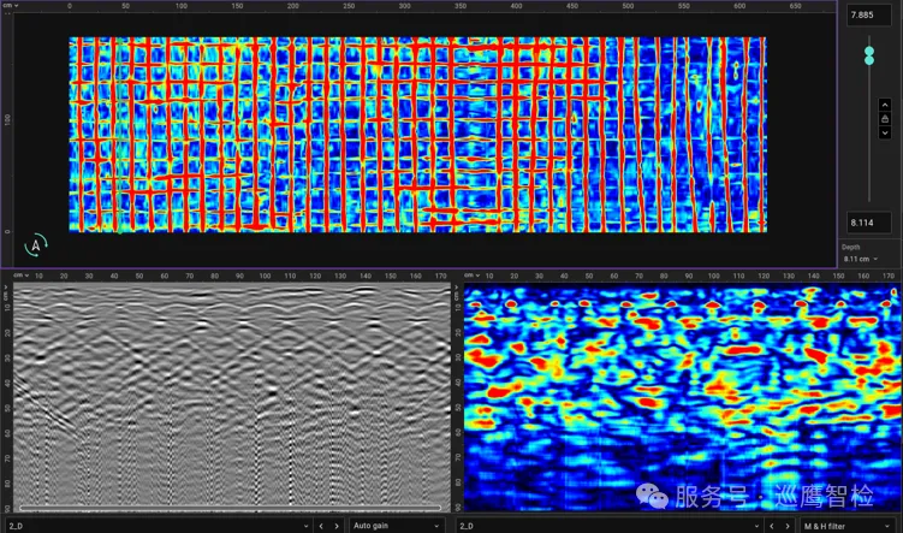904x534 pixels.
Task: Expand the Depth 8.11 cm dropdown
Action: point(860,259)
